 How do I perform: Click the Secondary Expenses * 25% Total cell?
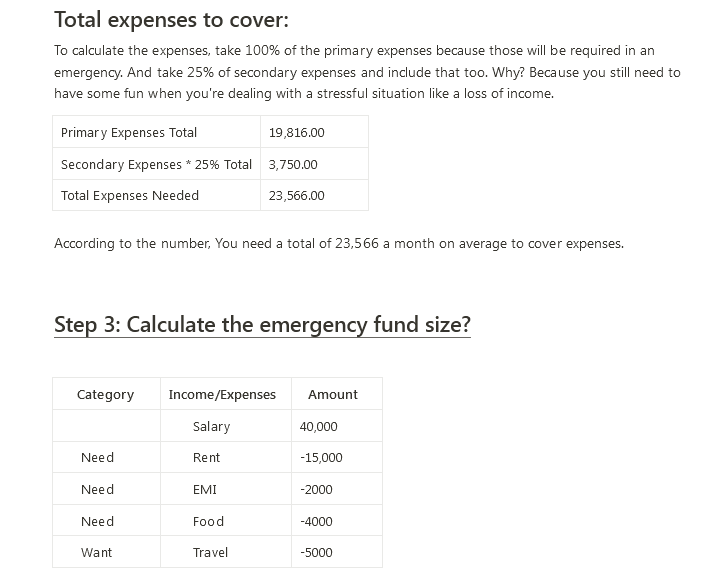pyautogui.click(x=156, y=164)
